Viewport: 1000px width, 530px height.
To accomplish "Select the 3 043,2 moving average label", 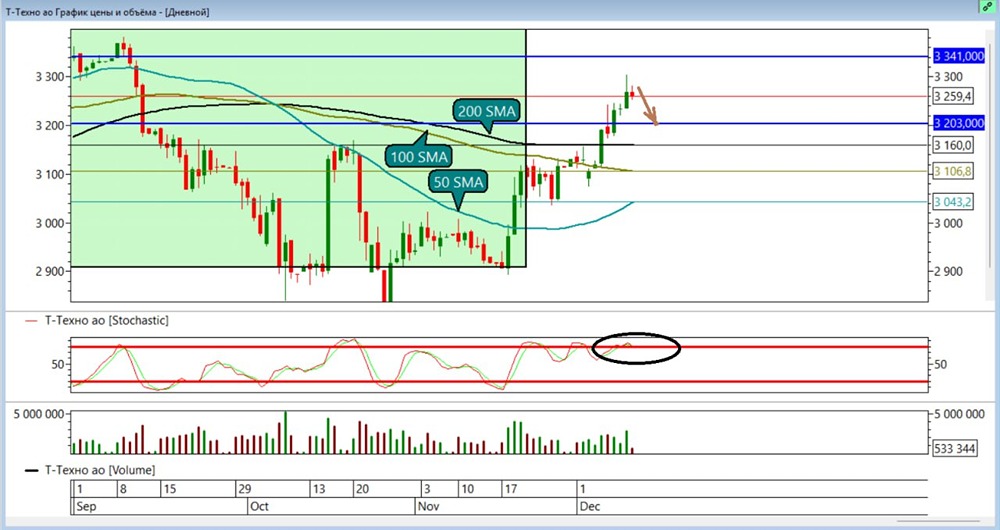I will [953, 202].
